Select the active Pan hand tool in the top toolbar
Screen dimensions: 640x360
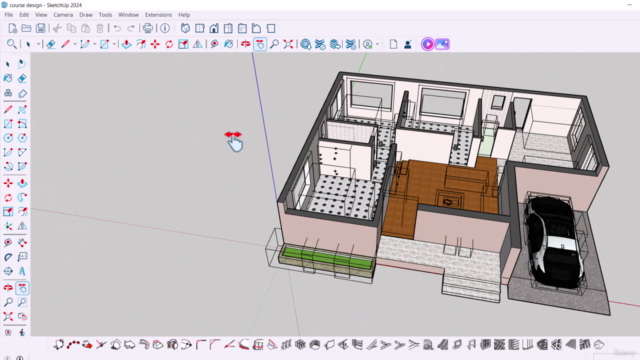point(260,44)
